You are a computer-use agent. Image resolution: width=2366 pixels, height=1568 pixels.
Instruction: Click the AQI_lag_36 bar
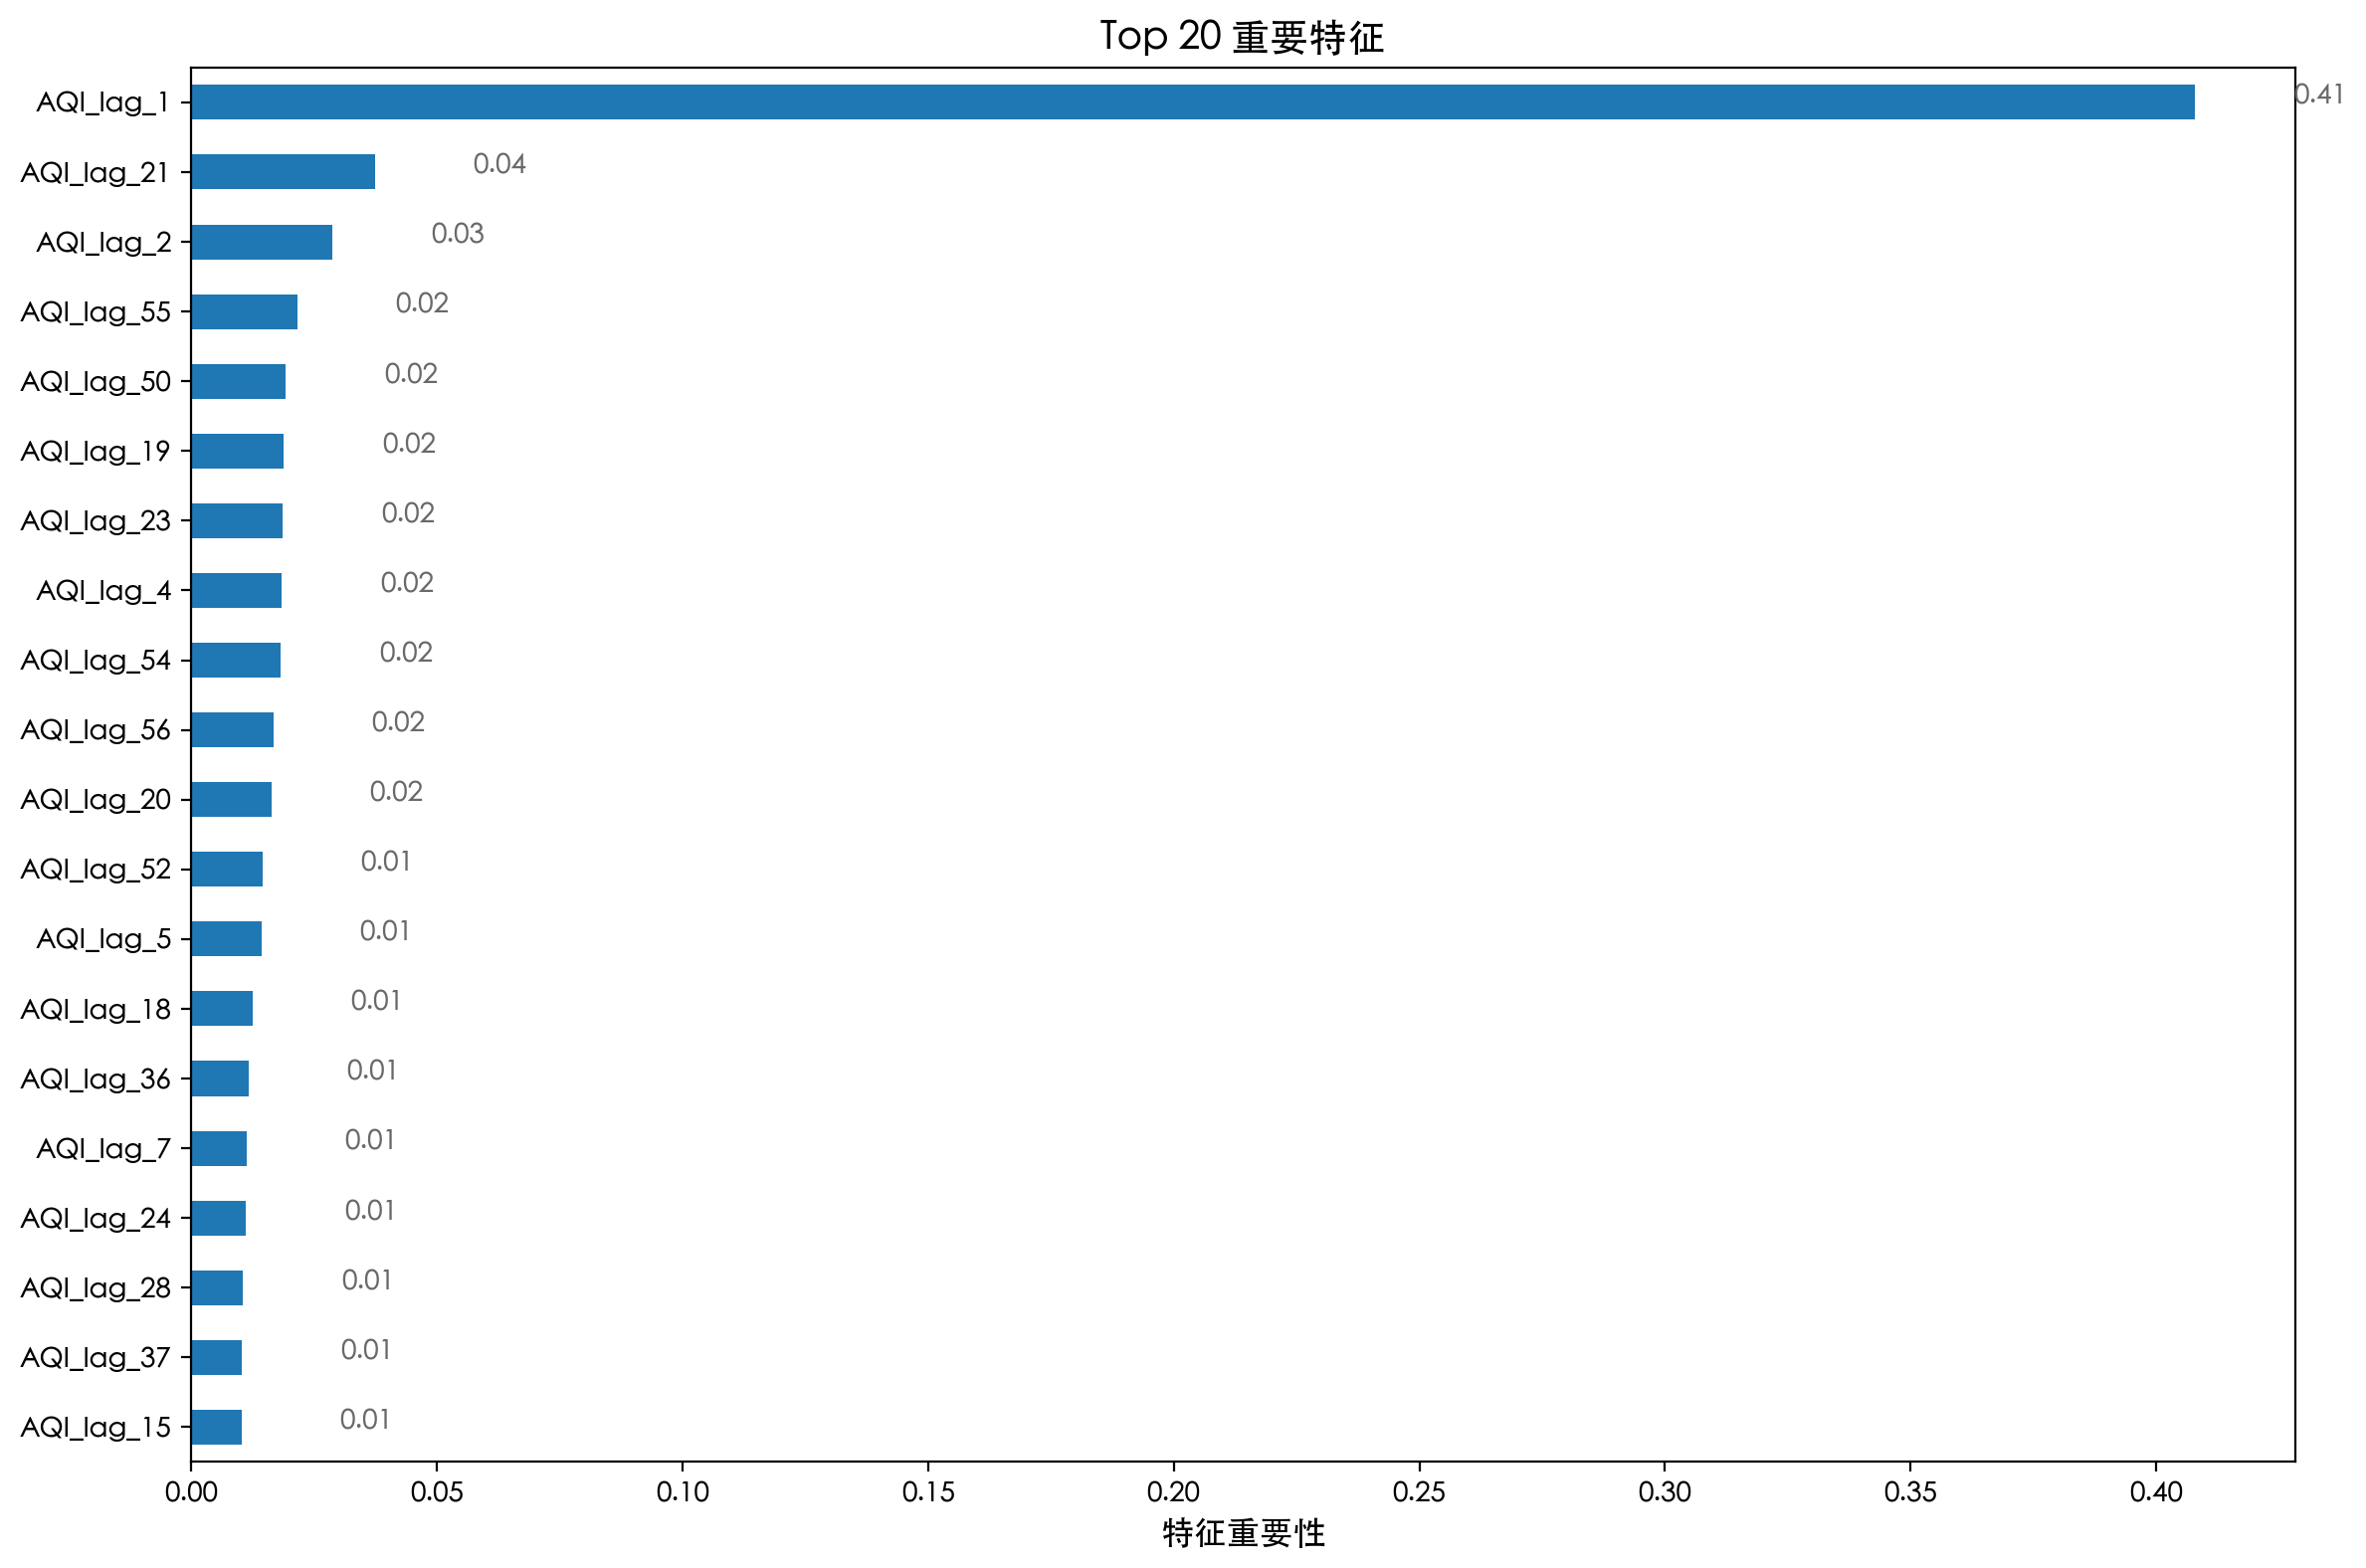pos(220,1079)
